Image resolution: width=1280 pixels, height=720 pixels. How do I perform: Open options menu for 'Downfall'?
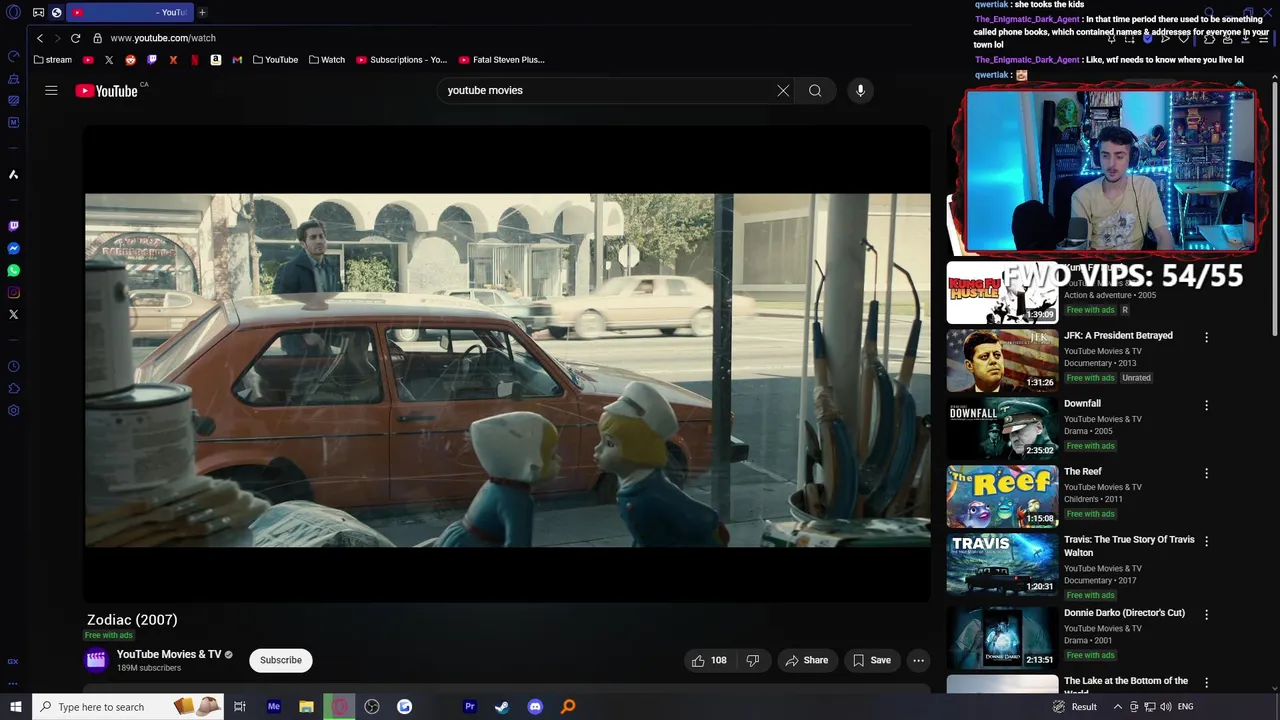pos(1206,406)
